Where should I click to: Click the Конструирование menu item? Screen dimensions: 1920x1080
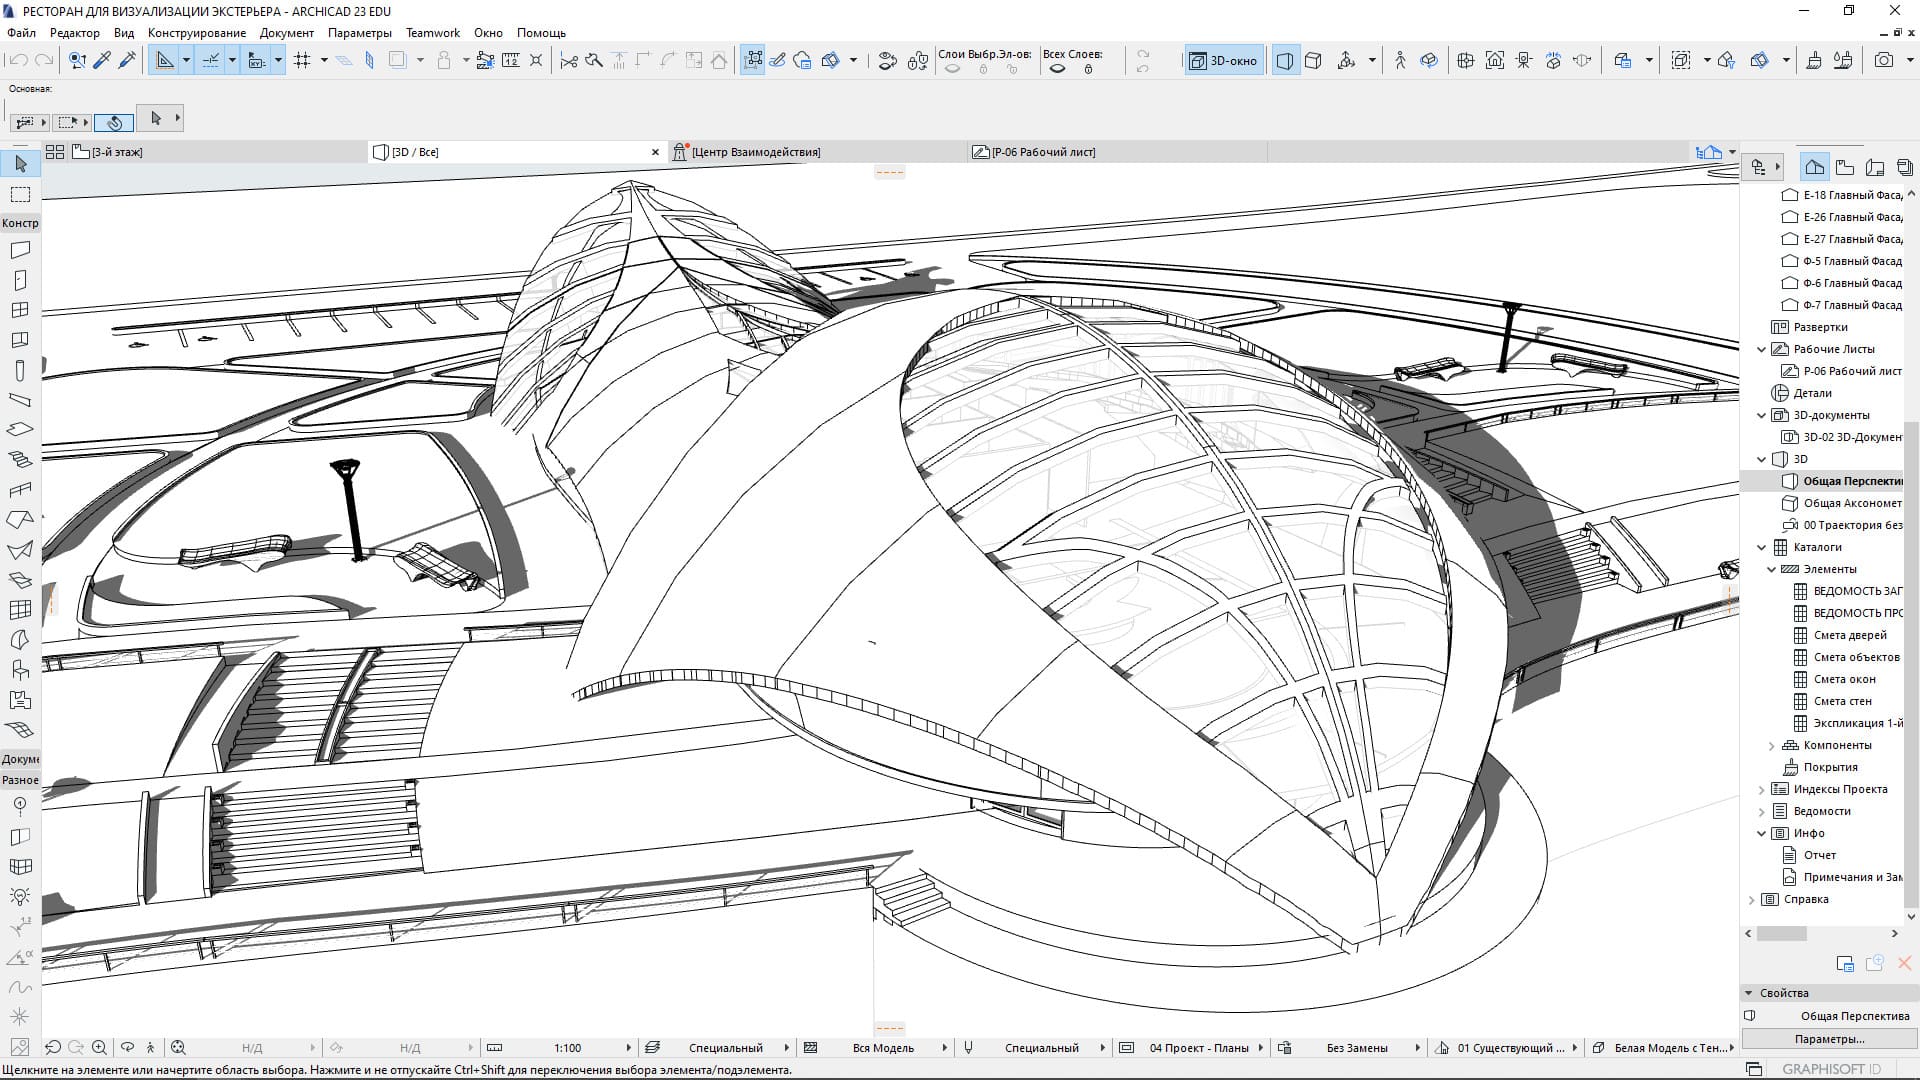tap(198, 33)
